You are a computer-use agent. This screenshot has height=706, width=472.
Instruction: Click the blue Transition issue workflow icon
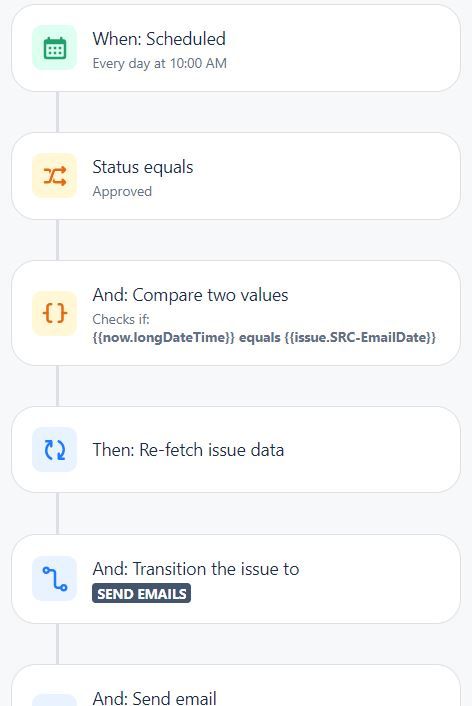[54, 579]
